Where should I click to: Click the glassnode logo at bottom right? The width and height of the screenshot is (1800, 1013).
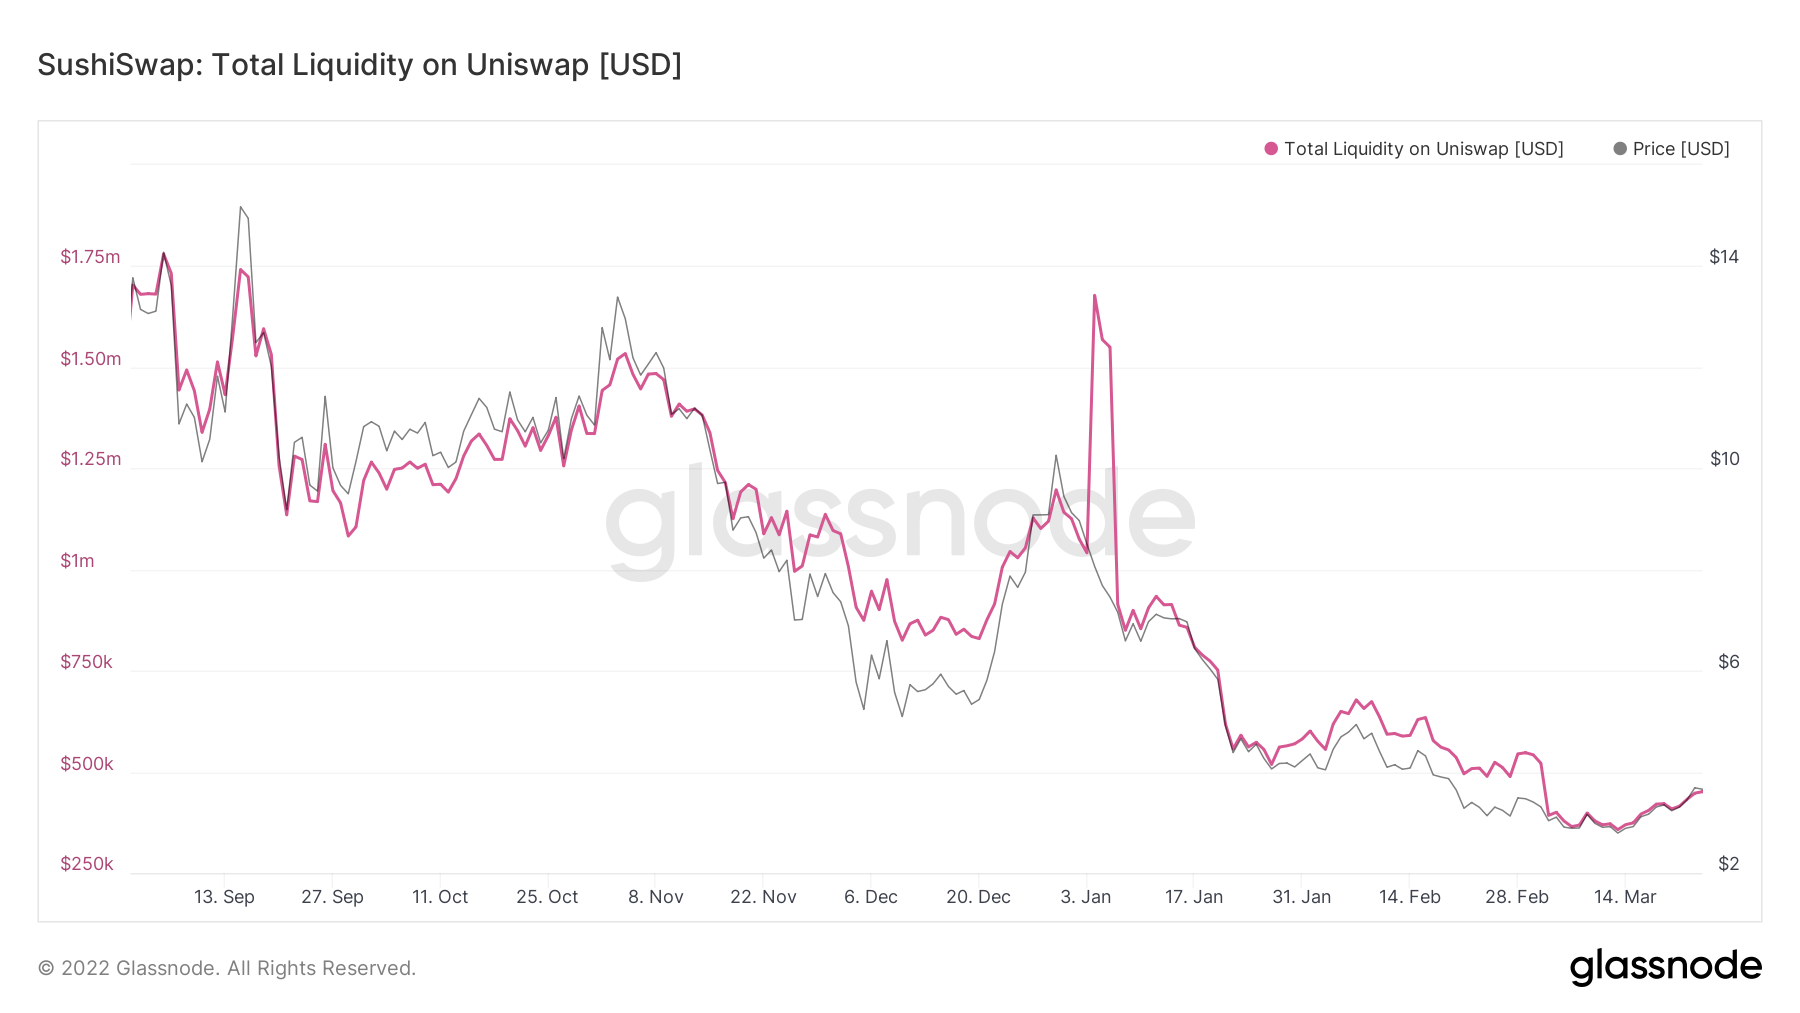tap(1665, 967)
